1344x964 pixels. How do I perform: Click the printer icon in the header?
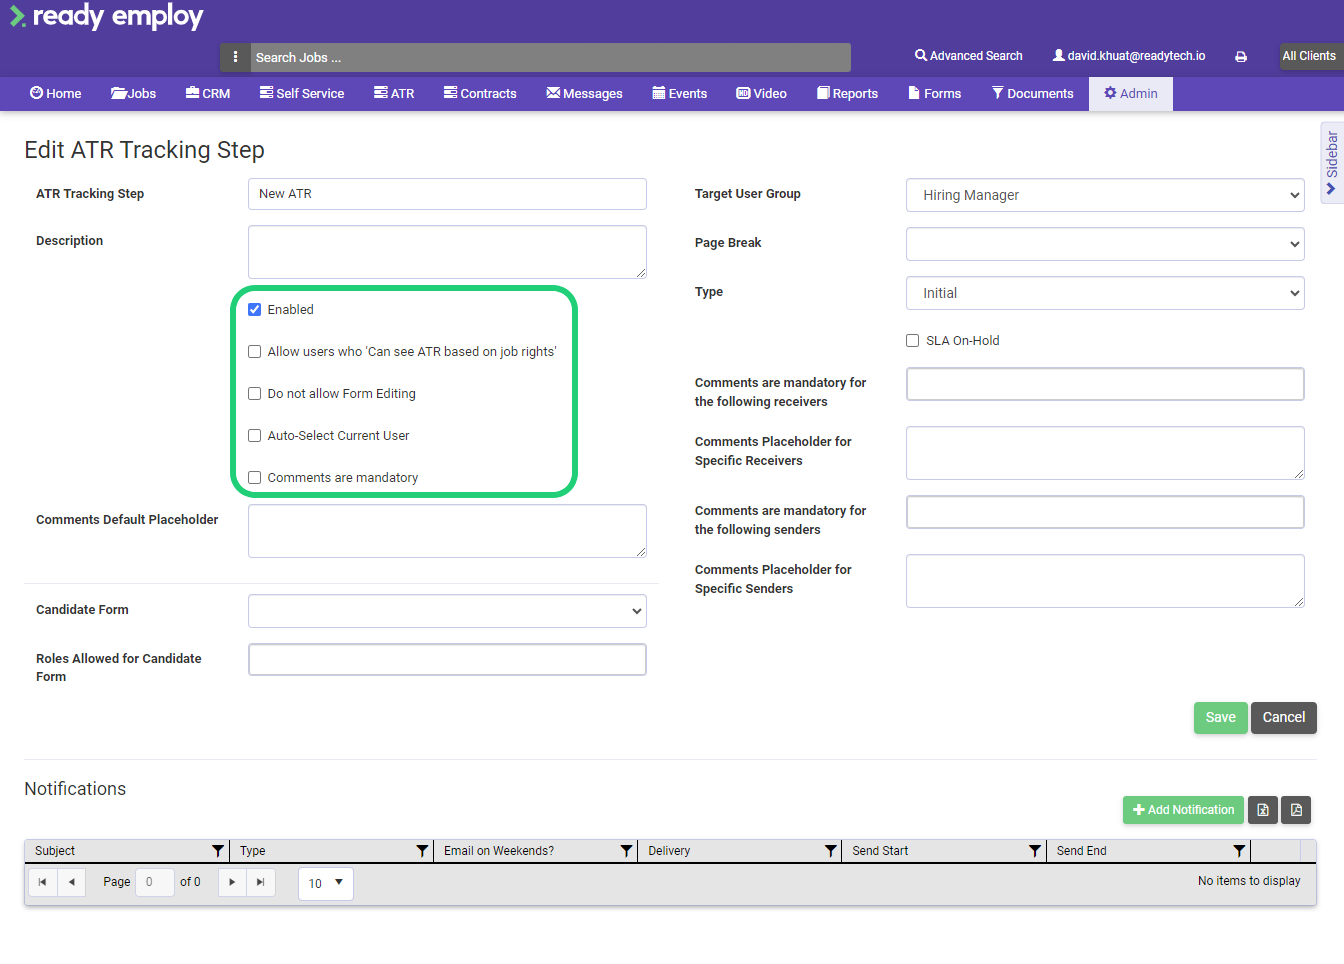pos(1240,56)
